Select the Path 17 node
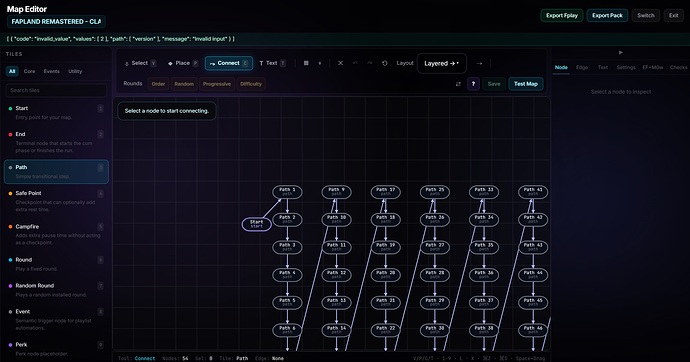The width and height of the screenshot is (690, 362). [x=385, y=192]
